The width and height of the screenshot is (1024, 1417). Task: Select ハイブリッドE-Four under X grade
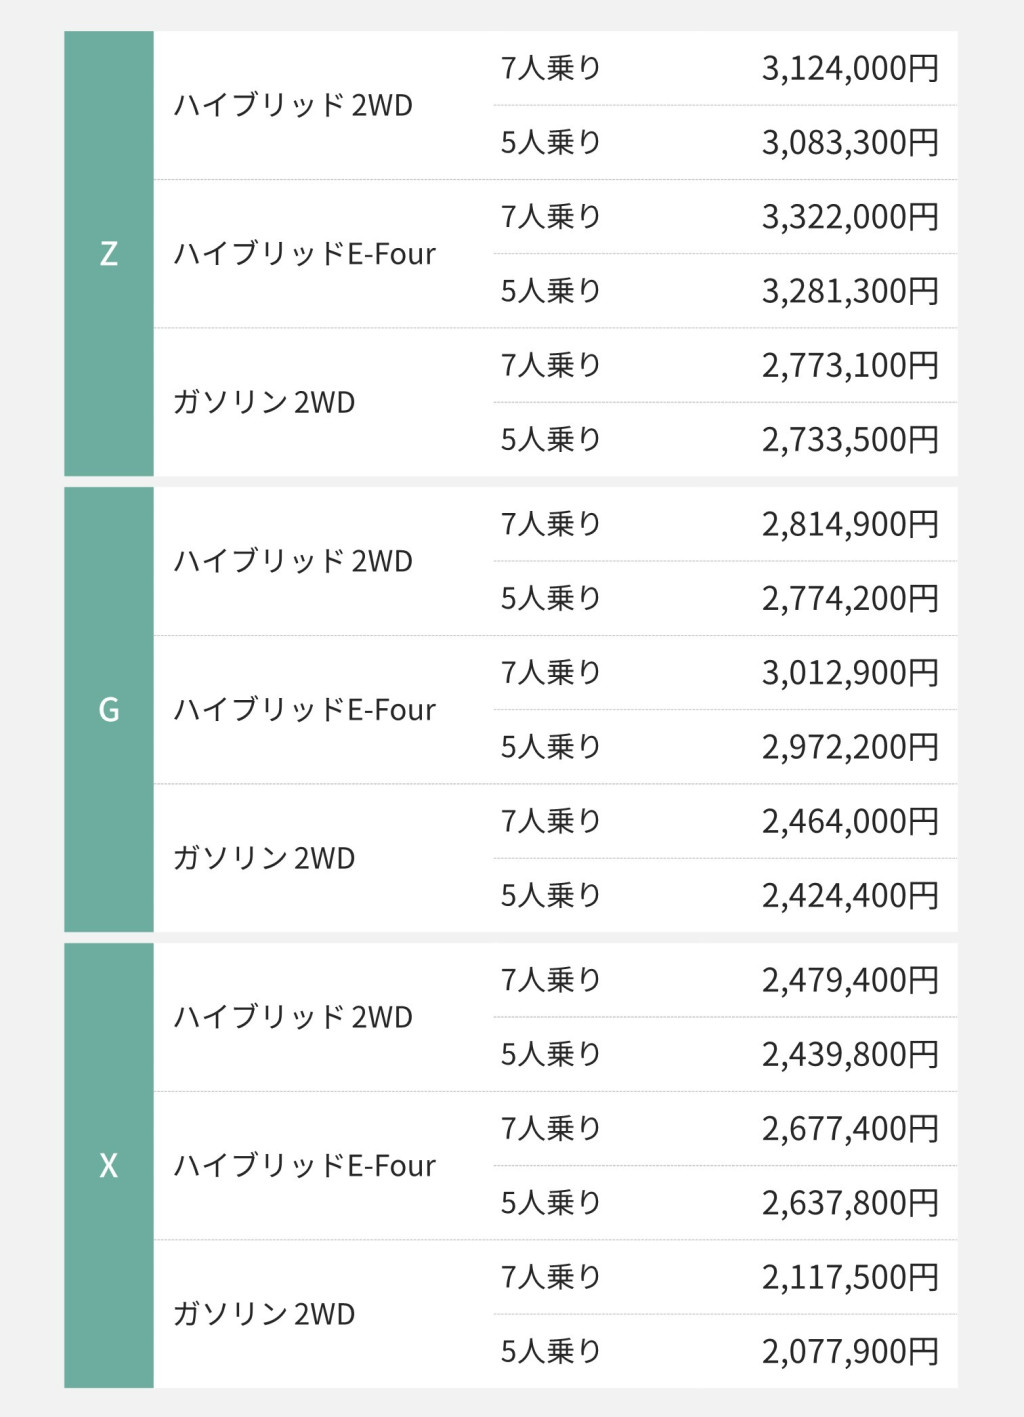coord(305,1166)
